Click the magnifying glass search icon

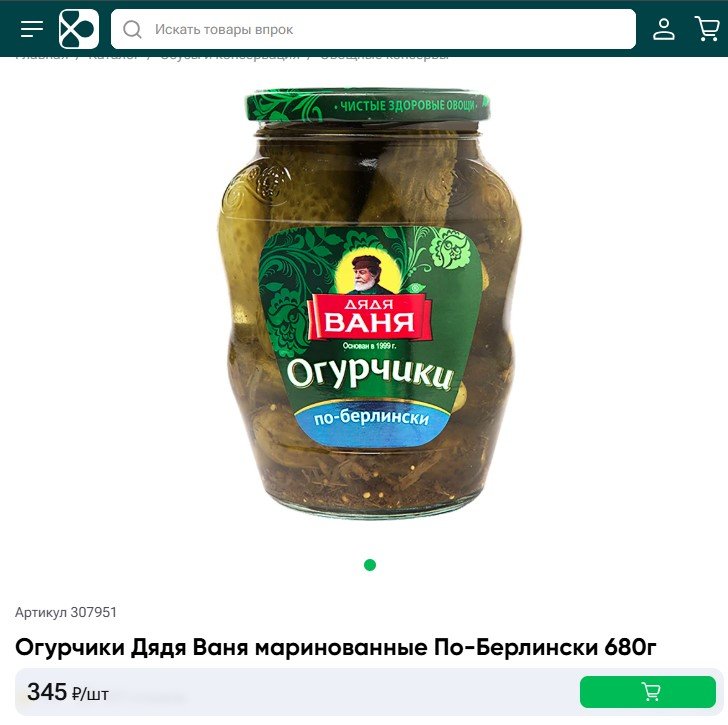tap(132, 29)
